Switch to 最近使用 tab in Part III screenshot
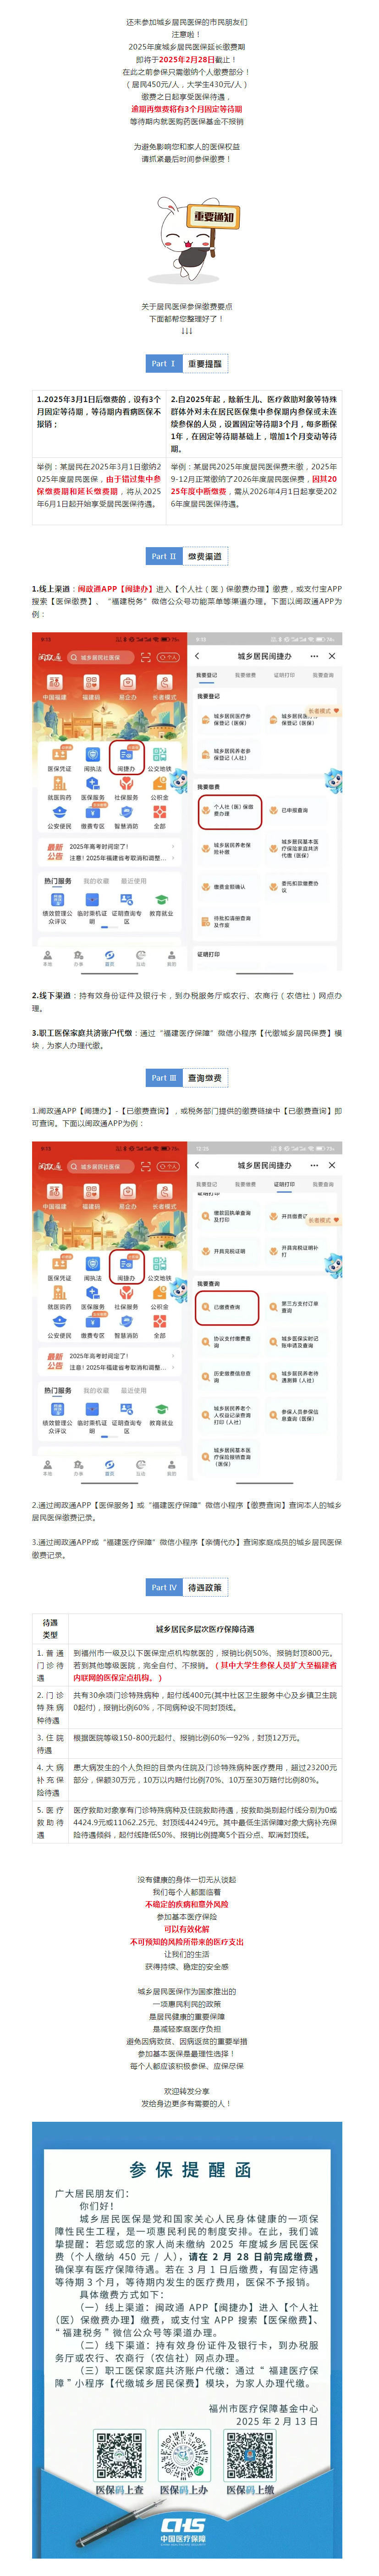The width and height of the screenshot is (379, 2576). coord(133,1390)
